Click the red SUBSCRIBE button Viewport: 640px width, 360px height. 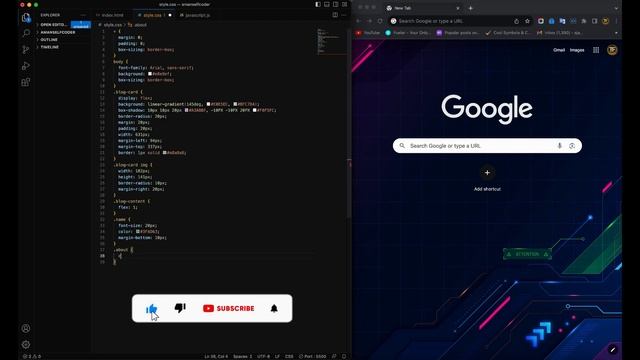(229, 308)
